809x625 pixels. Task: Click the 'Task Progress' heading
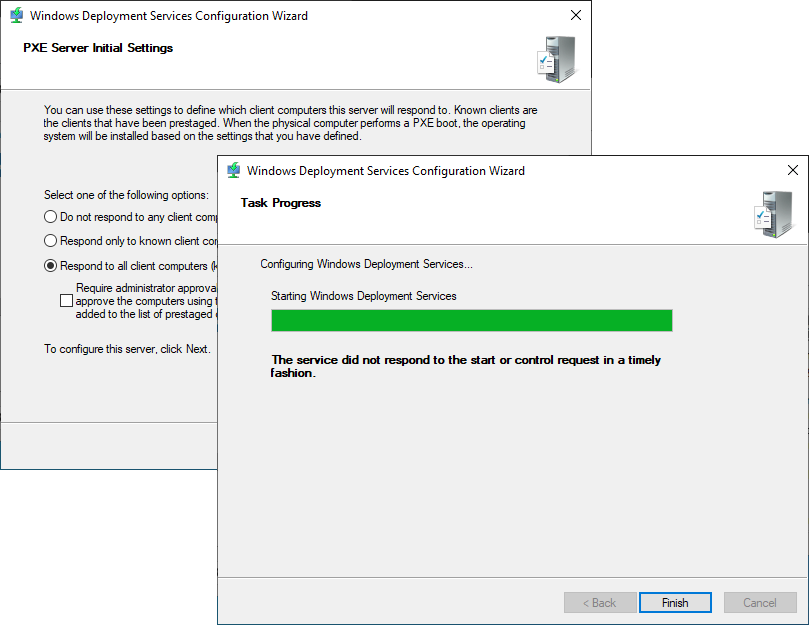(281, 203)
